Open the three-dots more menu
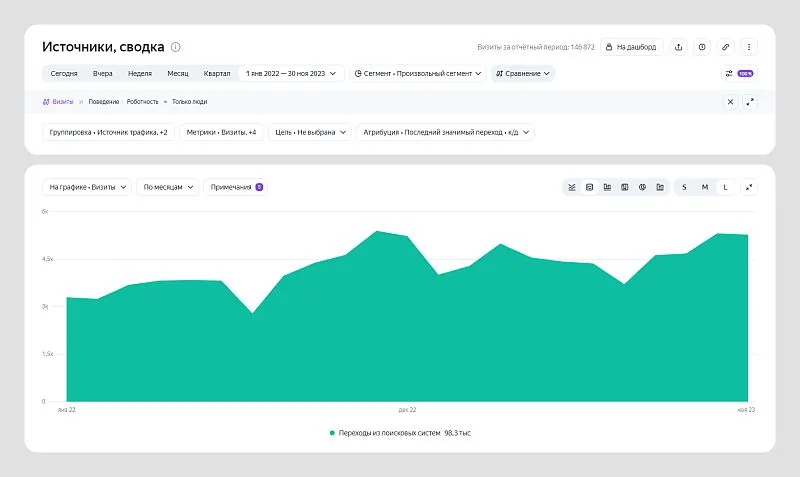 click(749, 47)
